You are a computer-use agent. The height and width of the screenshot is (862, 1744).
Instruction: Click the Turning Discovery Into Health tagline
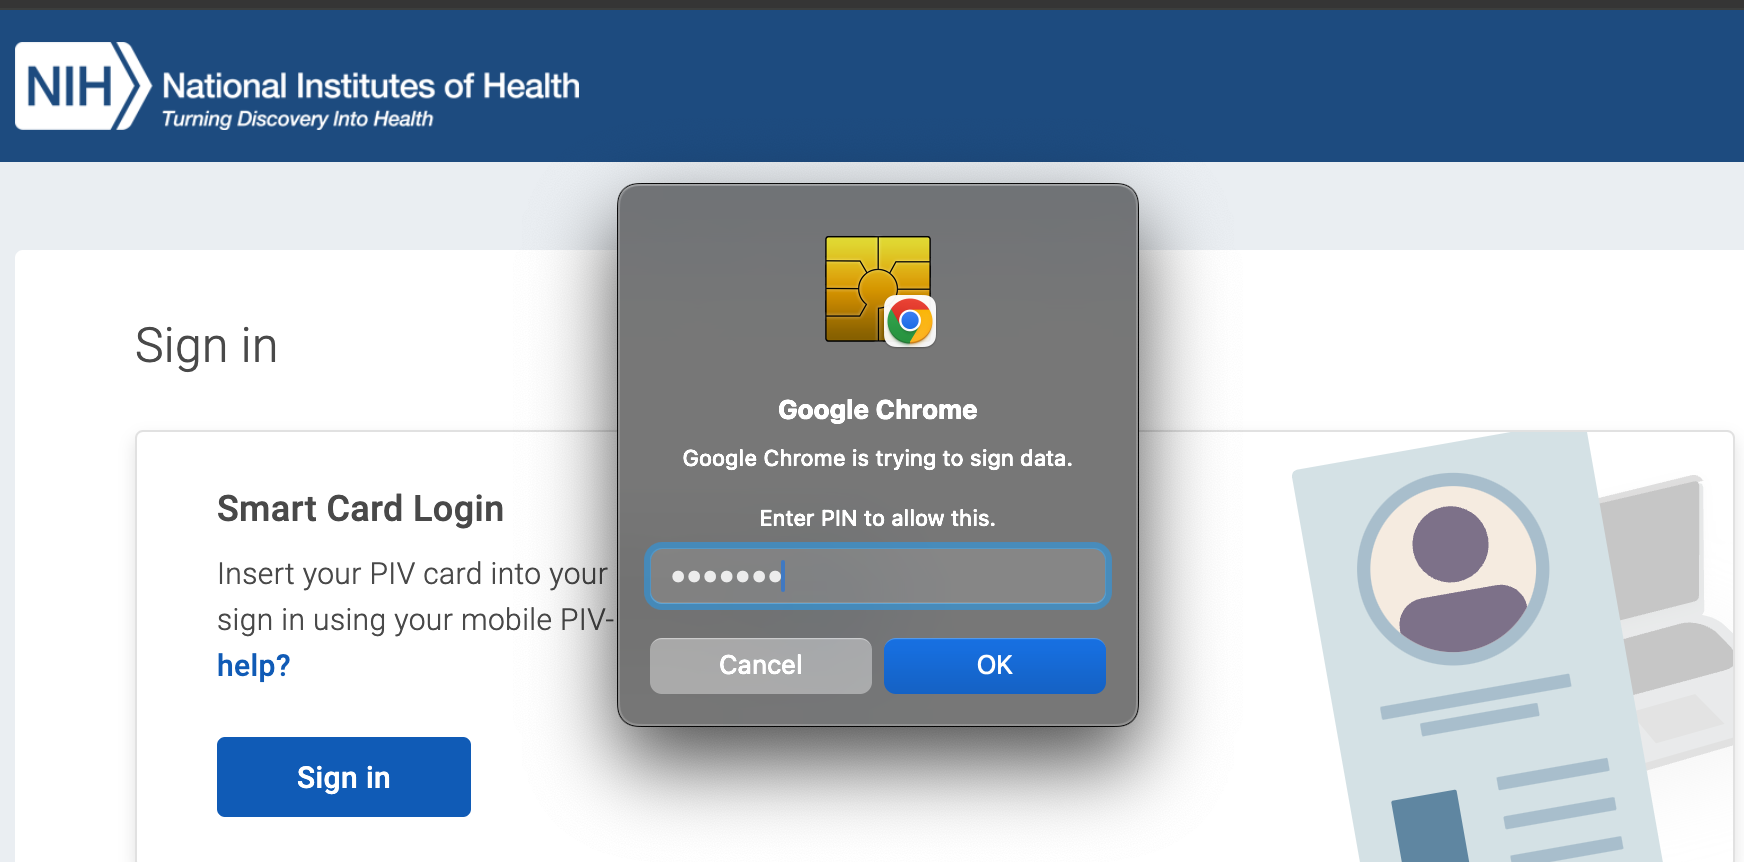pyautogui.click(x=297, y=119)
